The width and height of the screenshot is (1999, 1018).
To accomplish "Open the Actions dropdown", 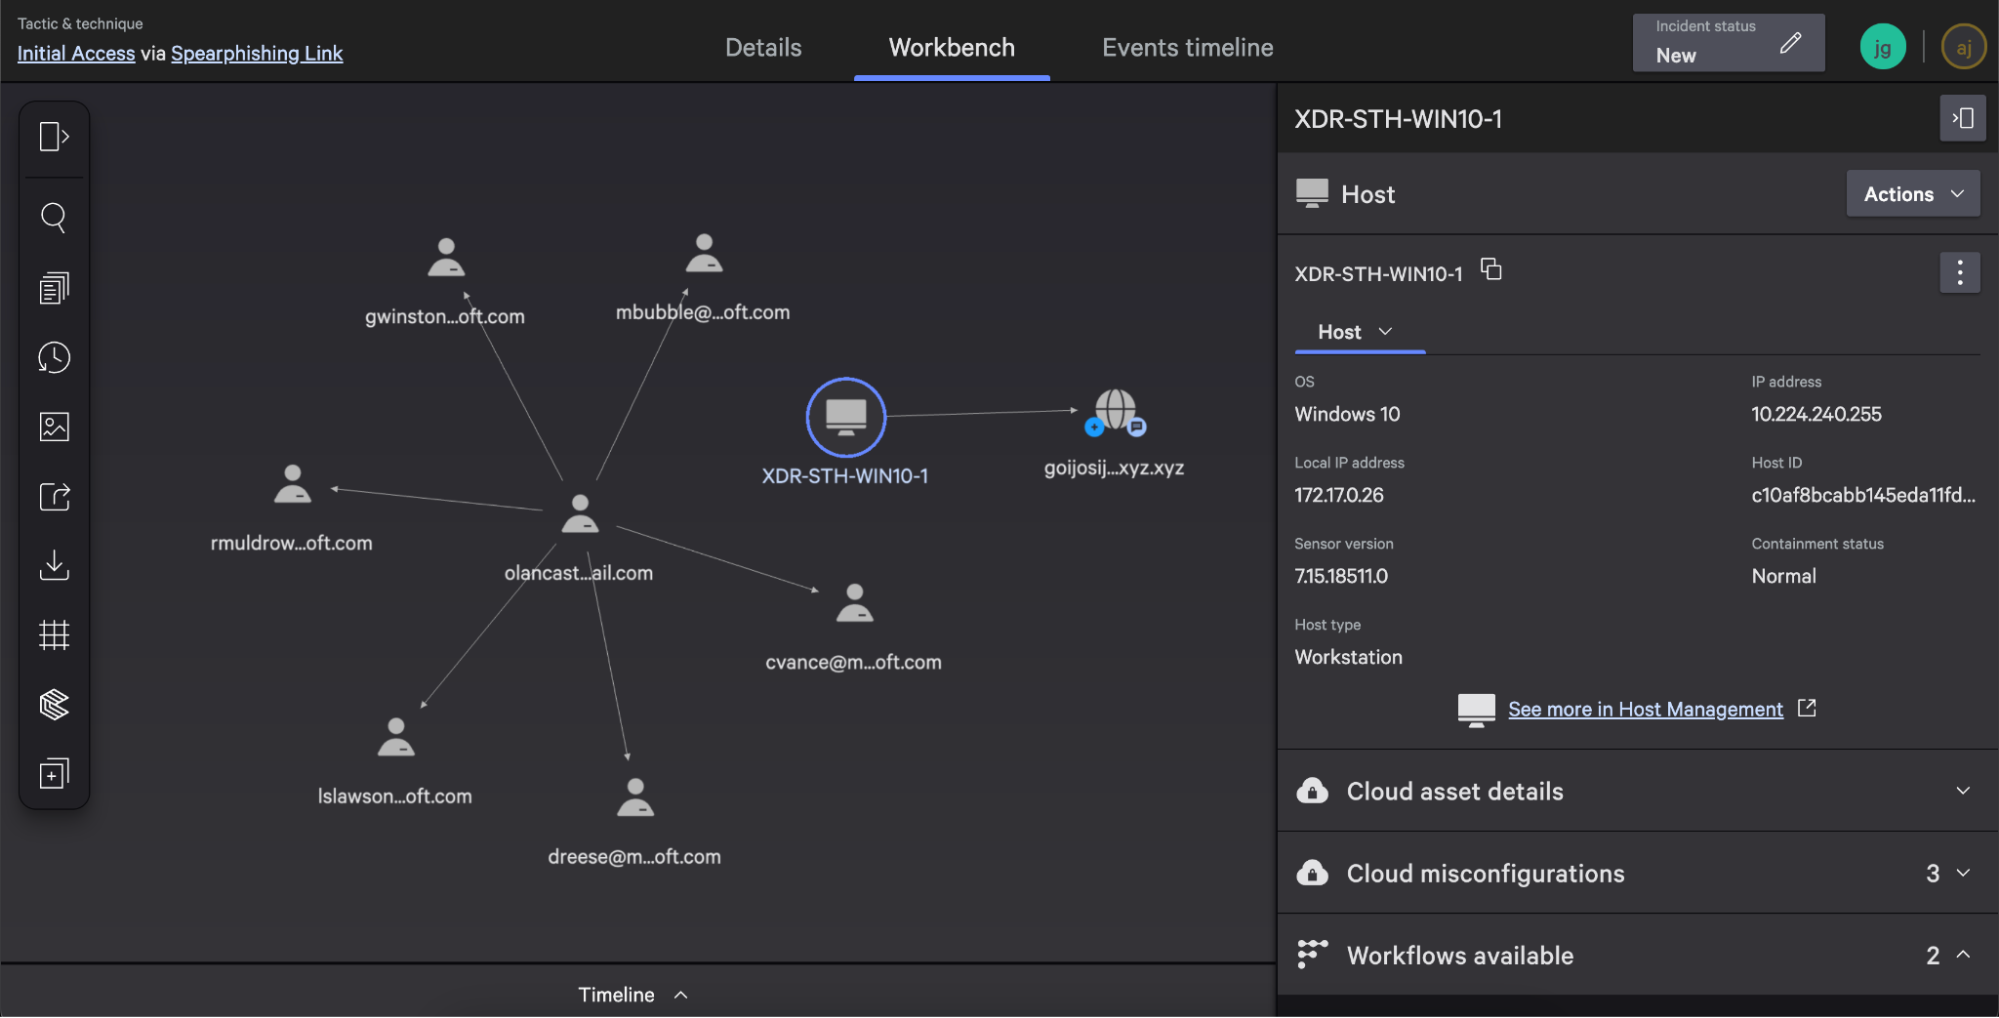I will (1912, 194).
